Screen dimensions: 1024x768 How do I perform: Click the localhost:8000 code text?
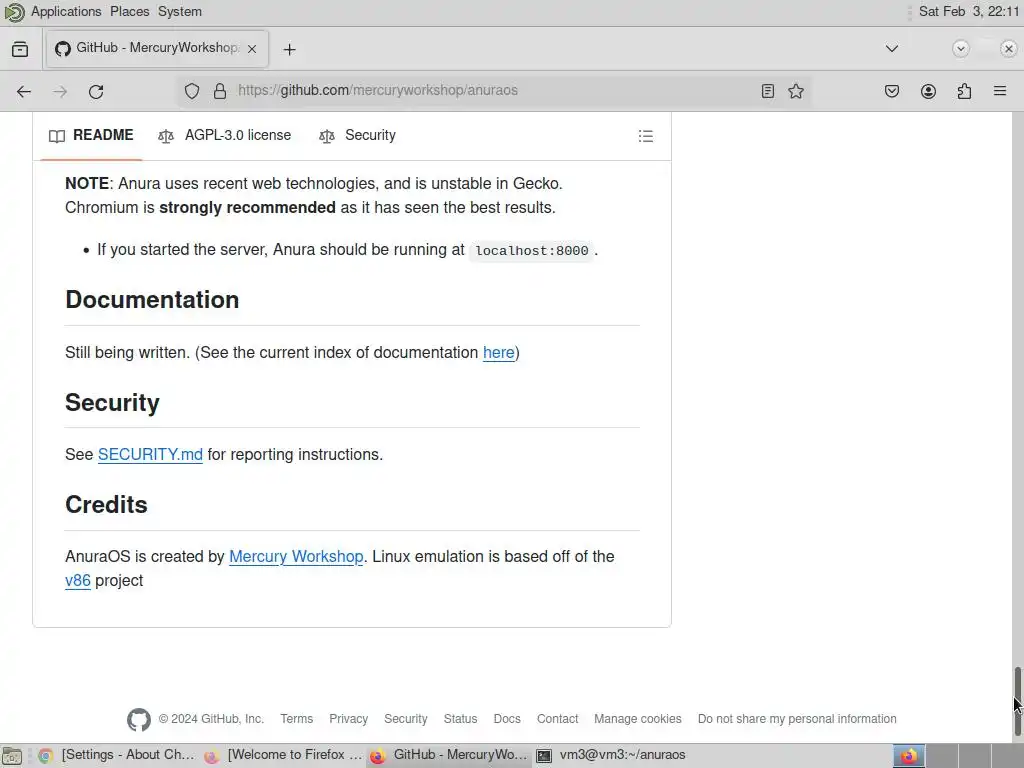click(x=532, y=251)
